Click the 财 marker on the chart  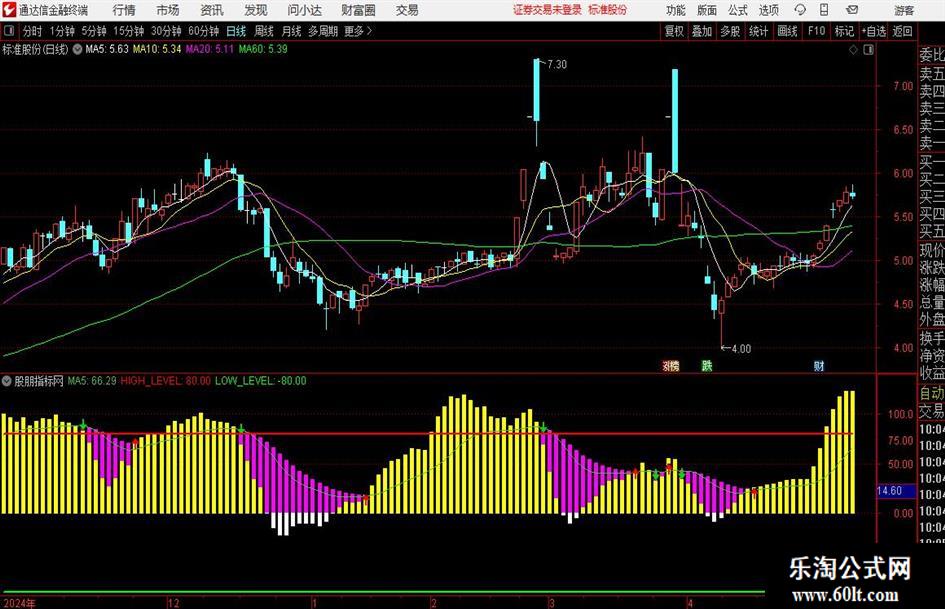(819, 365)
